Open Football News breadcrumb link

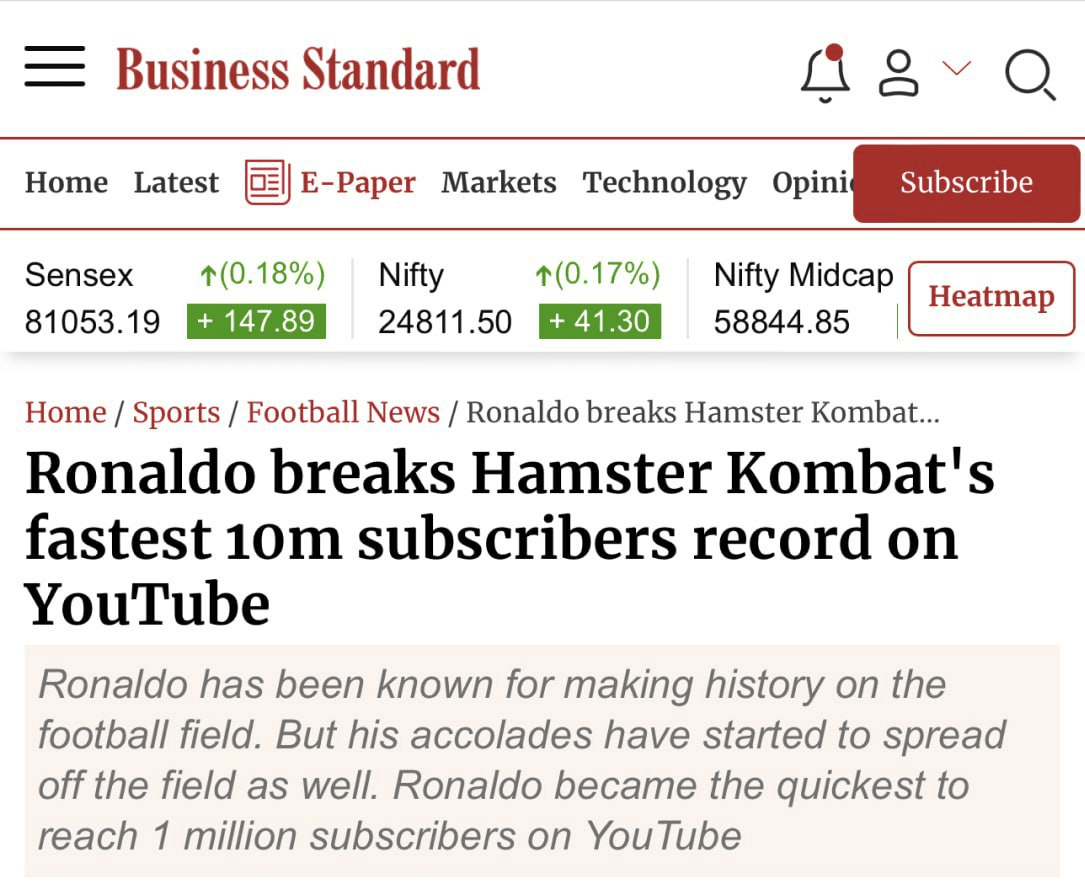pyautogui.click(x=343, y=412)
